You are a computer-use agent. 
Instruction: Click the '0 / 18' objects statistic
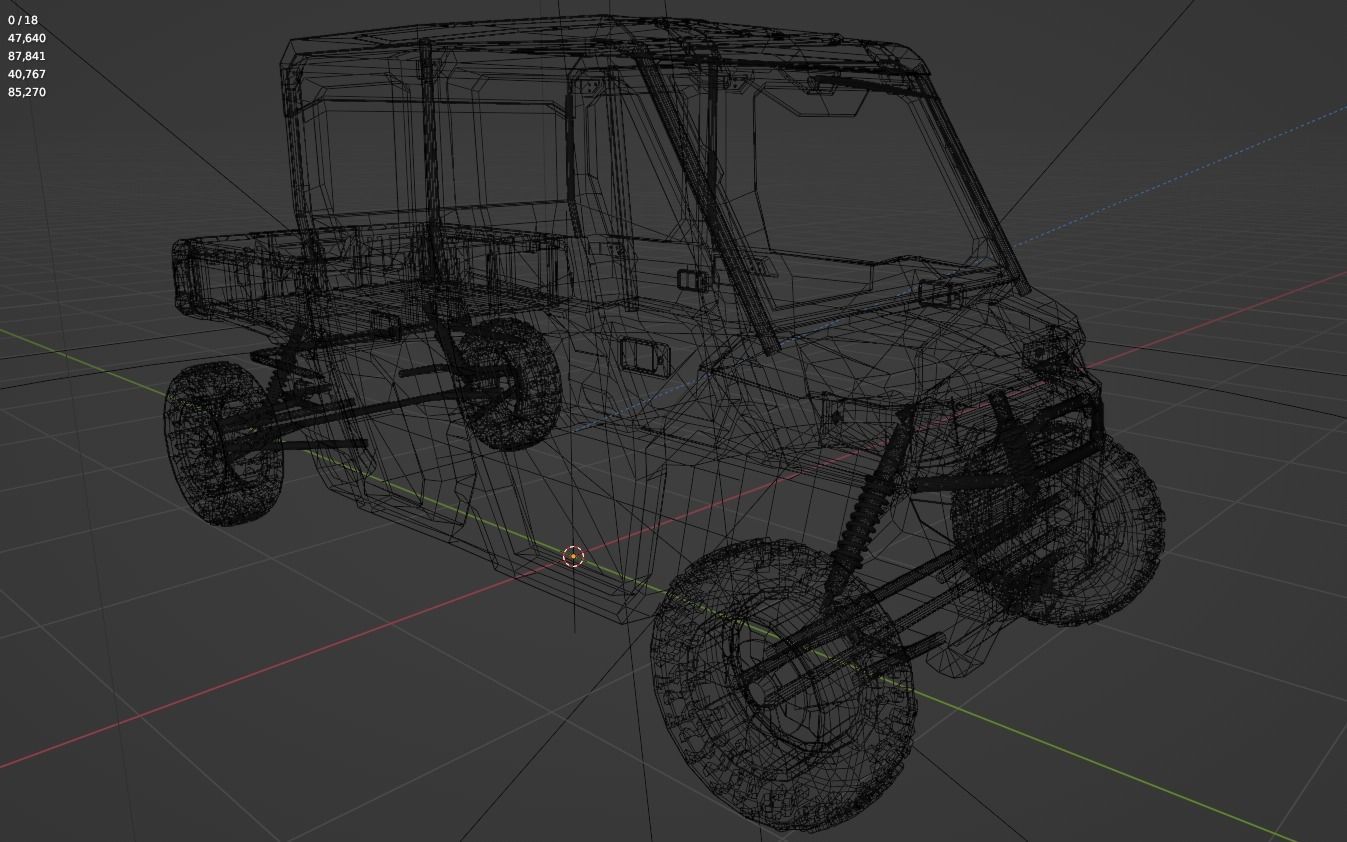pos(23,20)
